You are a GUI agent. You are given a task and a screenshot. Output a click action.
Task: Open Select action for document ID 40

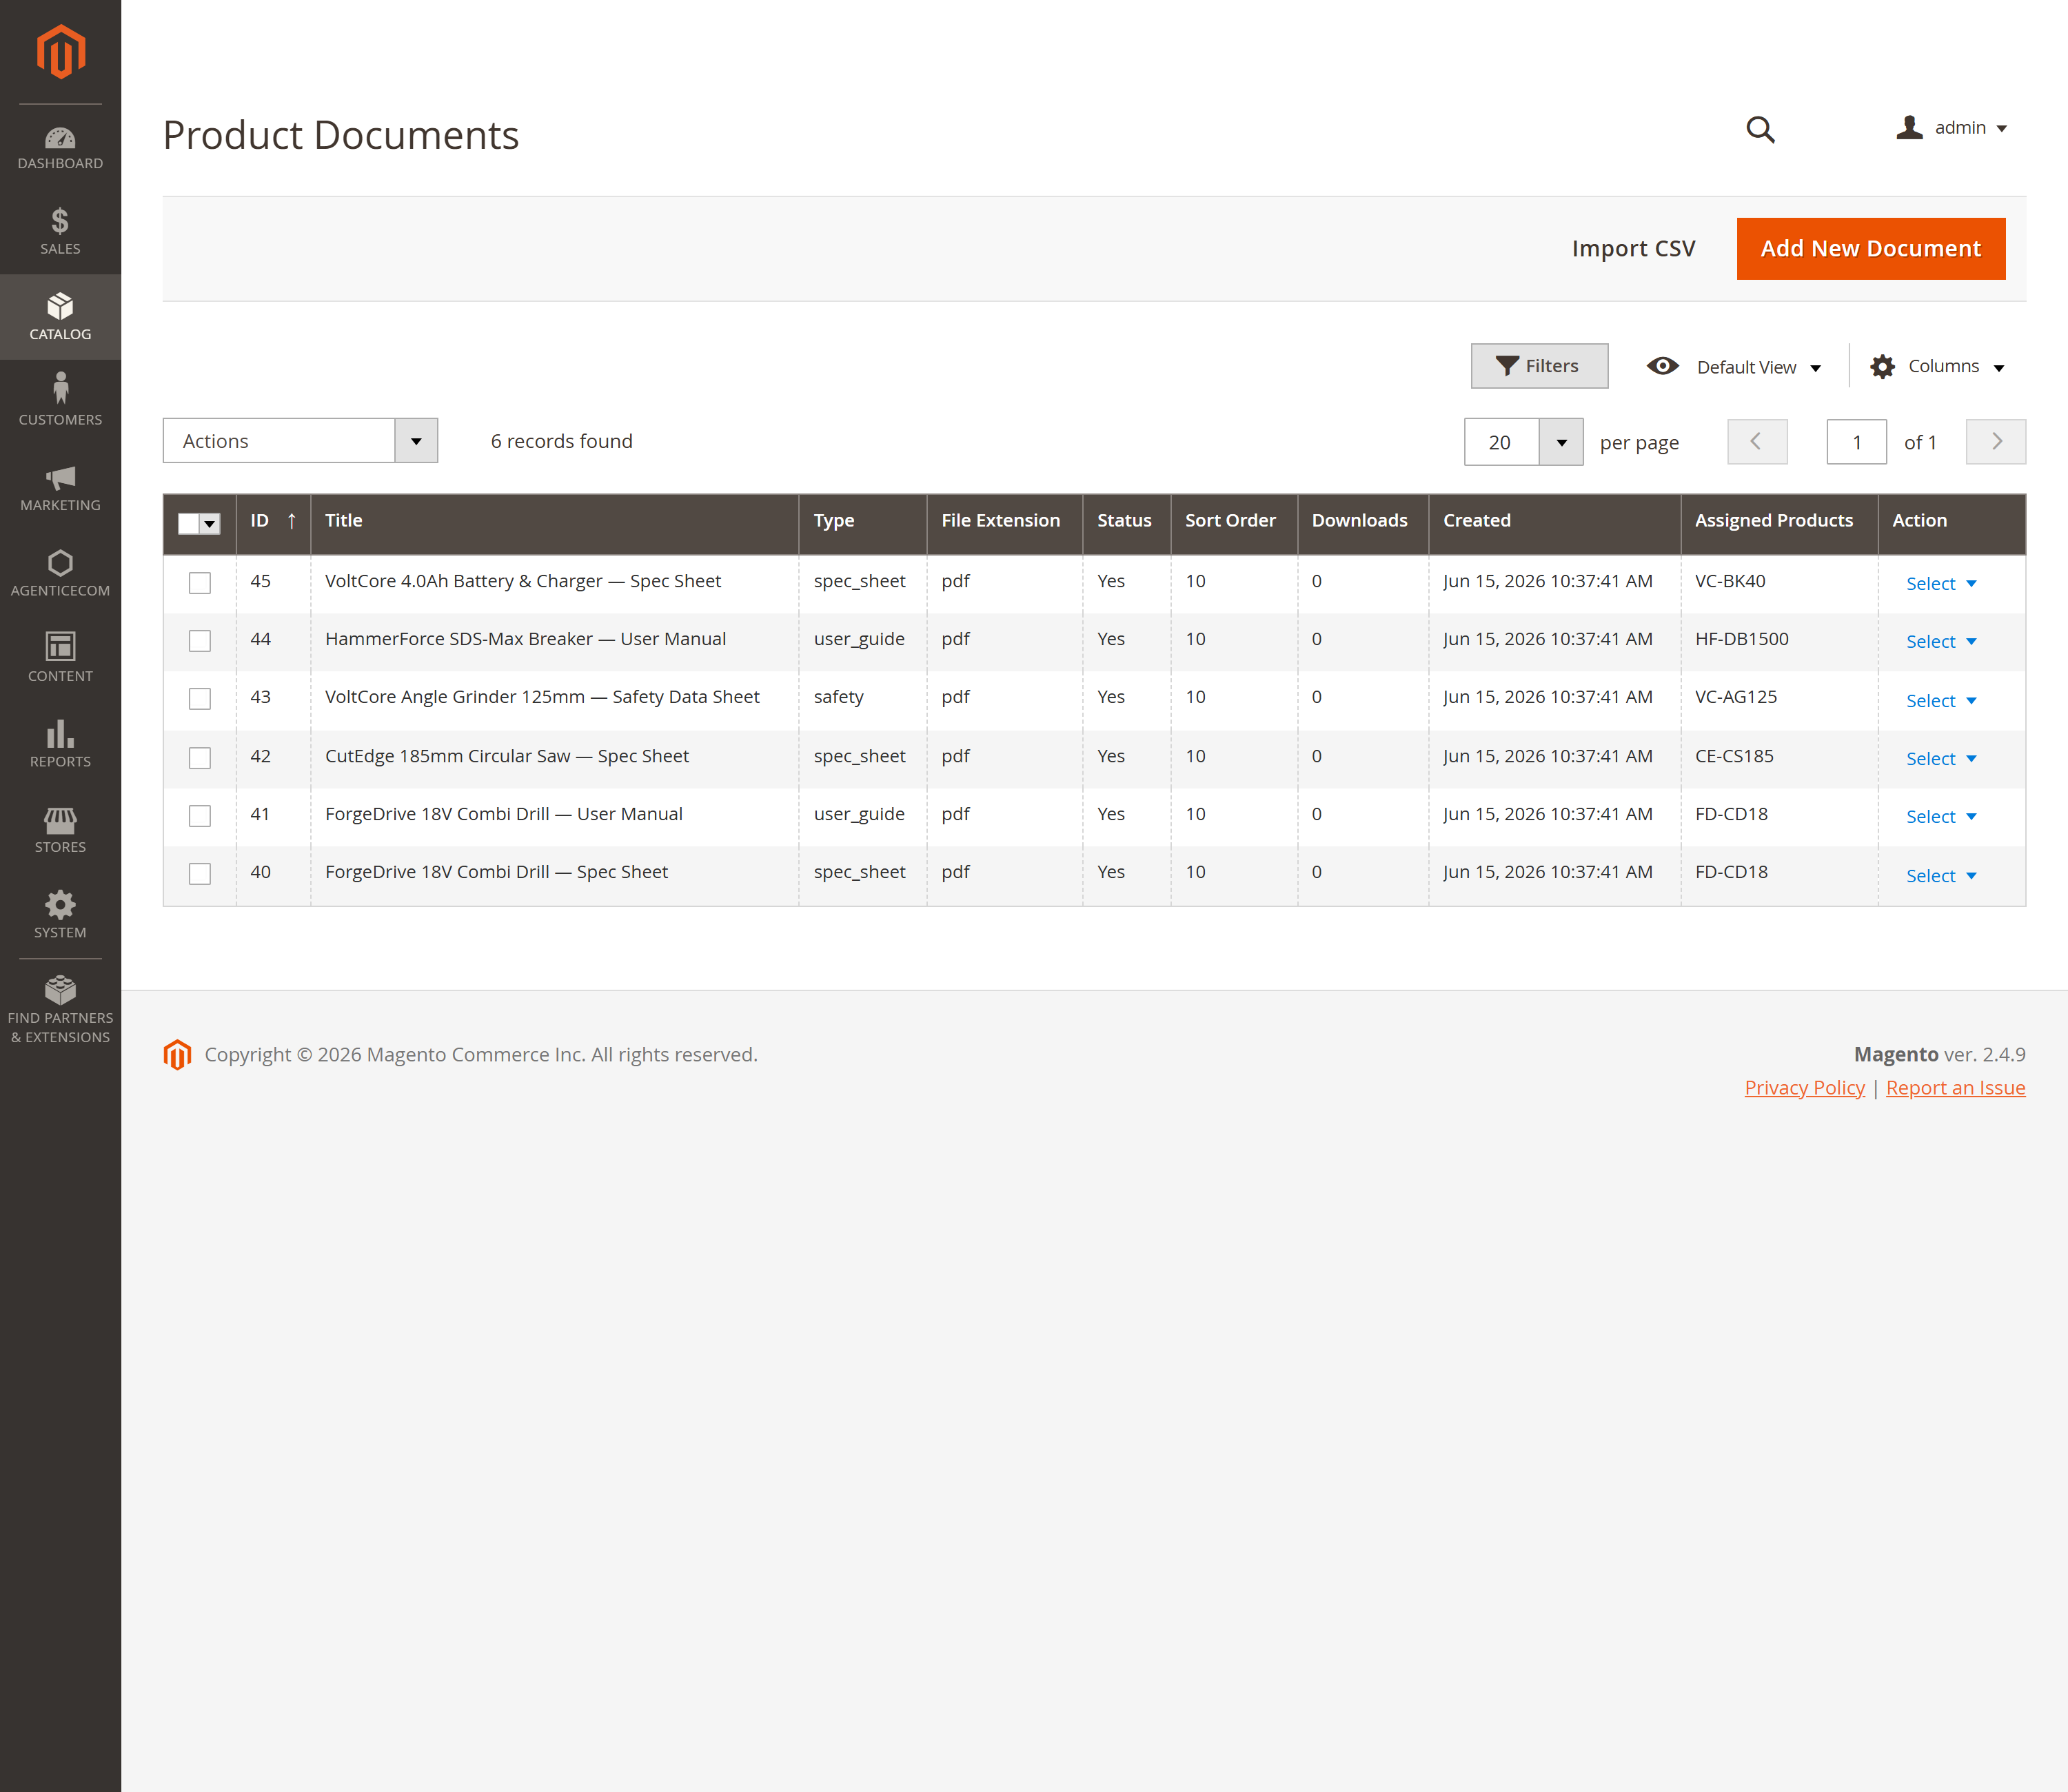[1941, 876]
